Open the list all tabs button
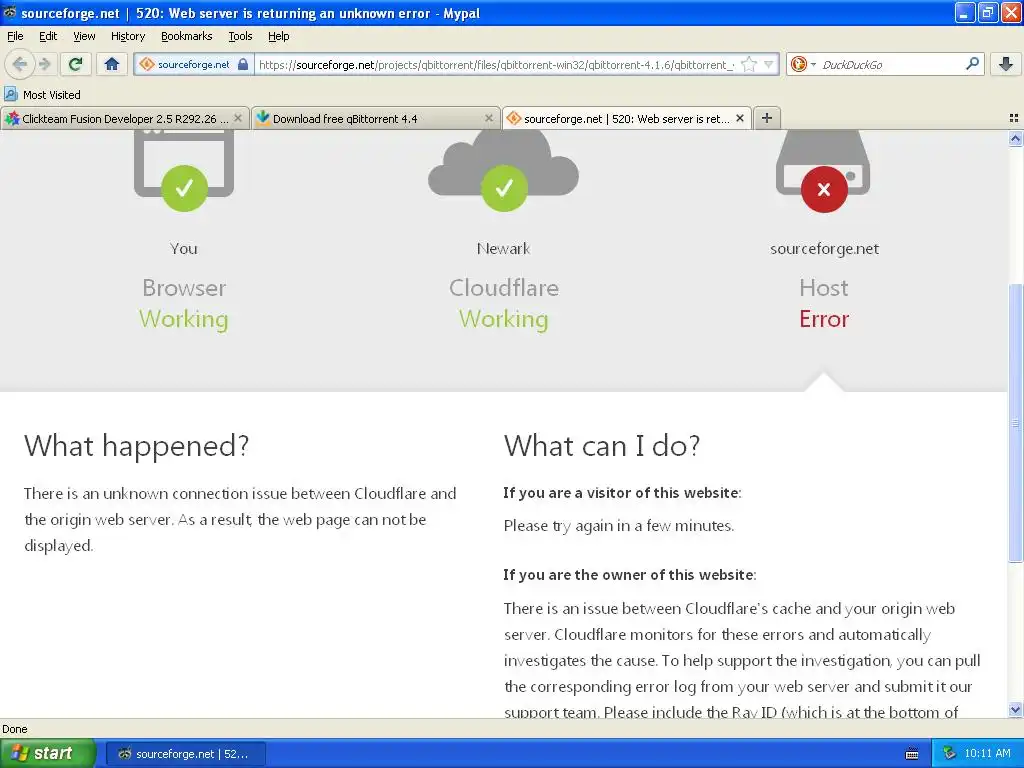Viewport: 1024px width, 768px height. [x=1014, y=118]
